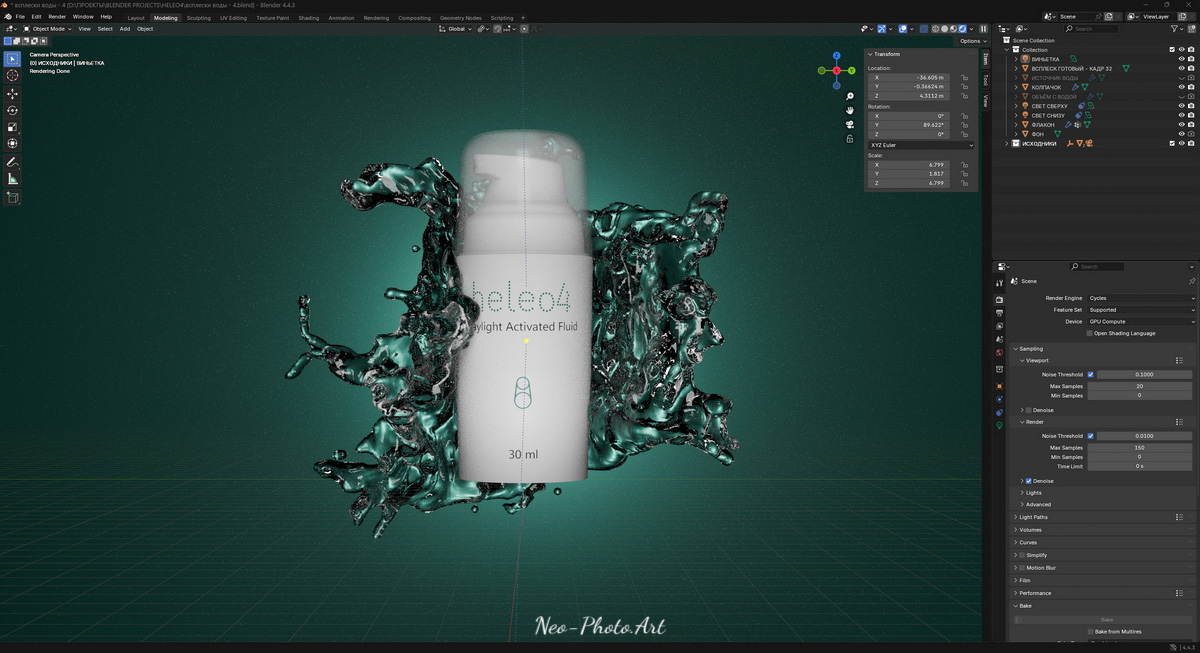Image resolution: width=1200 pixels, height=653 pixels.
Task: Click the viewport Options button
Action: coord(971,41)
